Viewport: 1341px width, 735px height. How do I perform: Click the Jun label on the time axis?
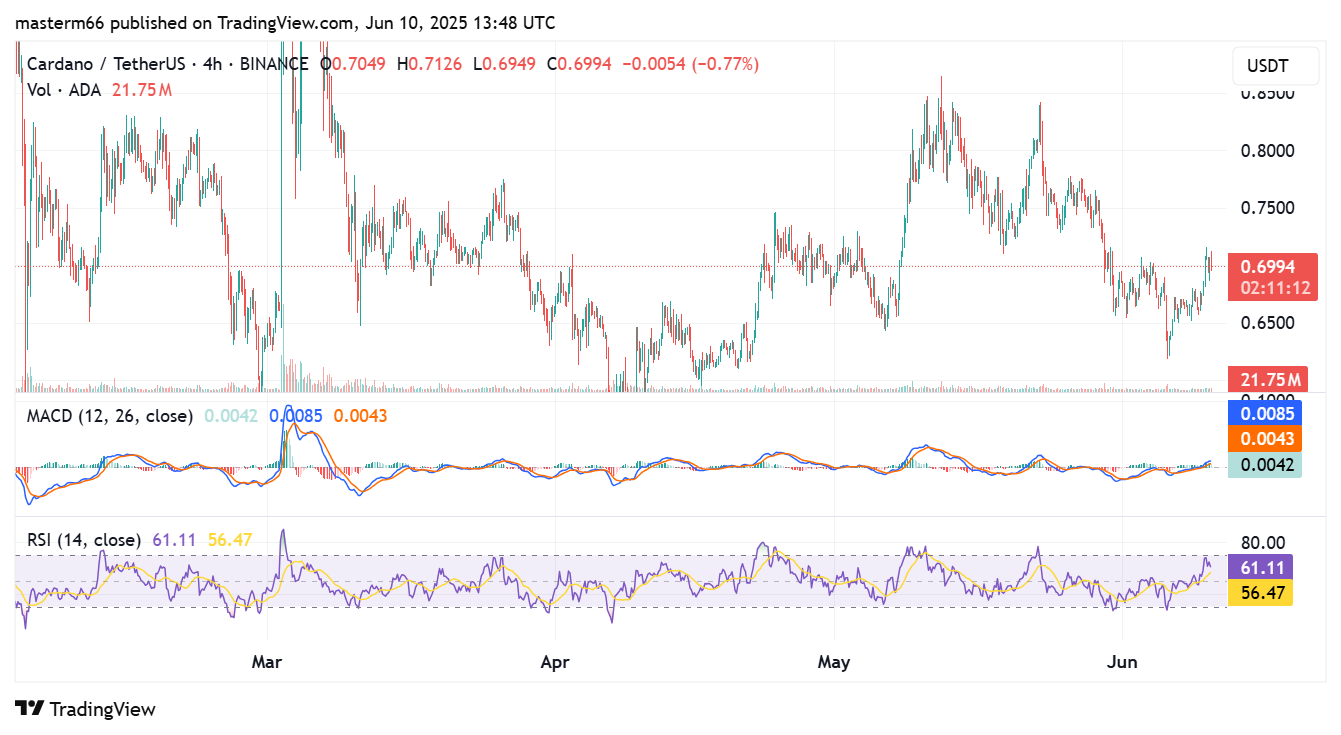click(1122, 662)
